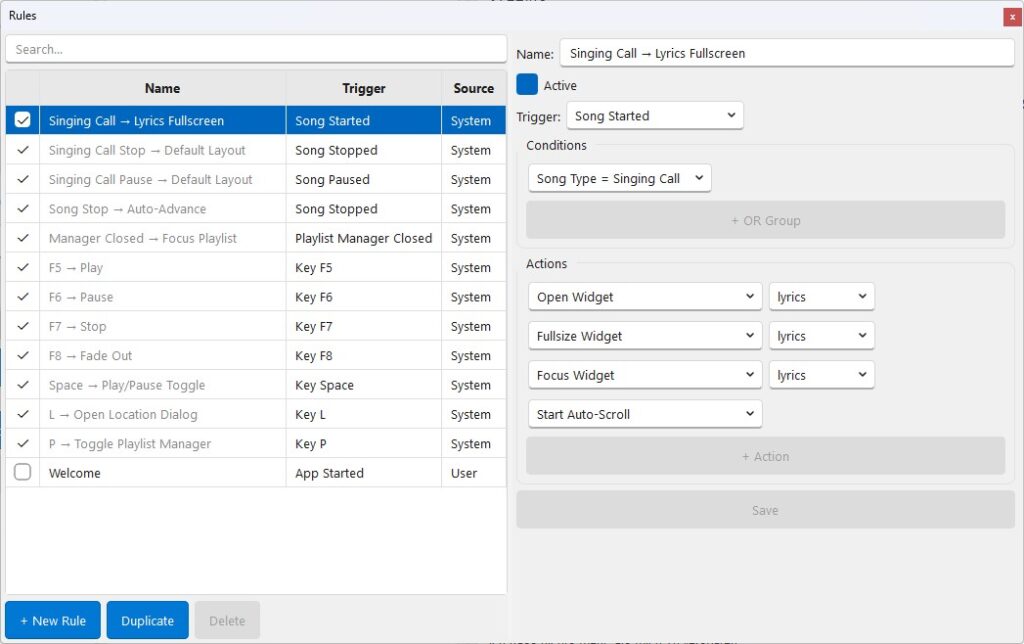Open the Fullsize Widget action dropdown

(645, 336)
